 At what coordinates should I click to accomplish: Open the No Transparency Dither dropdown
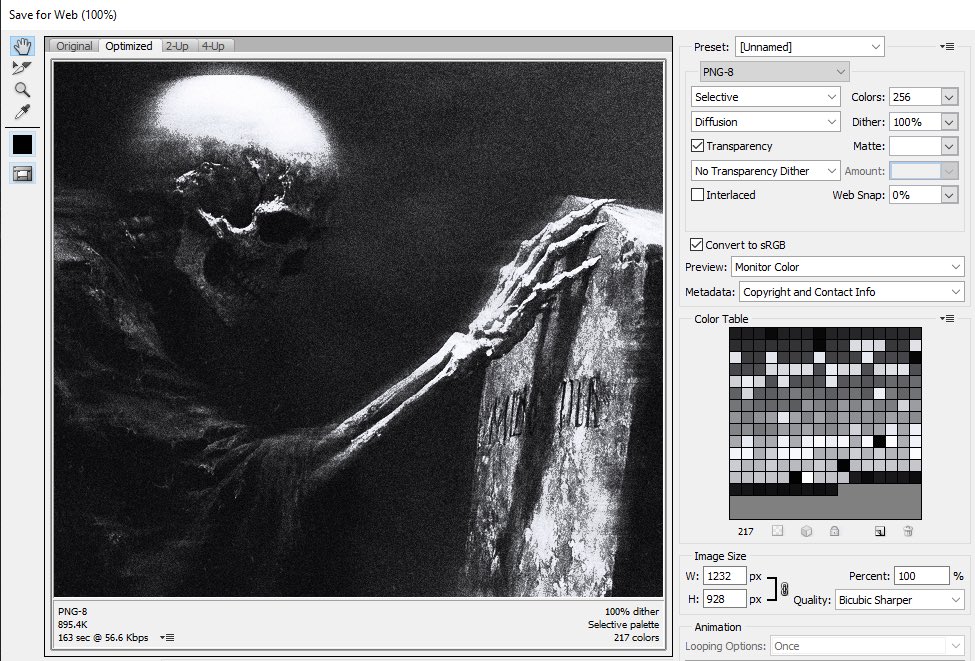[765, 170]
